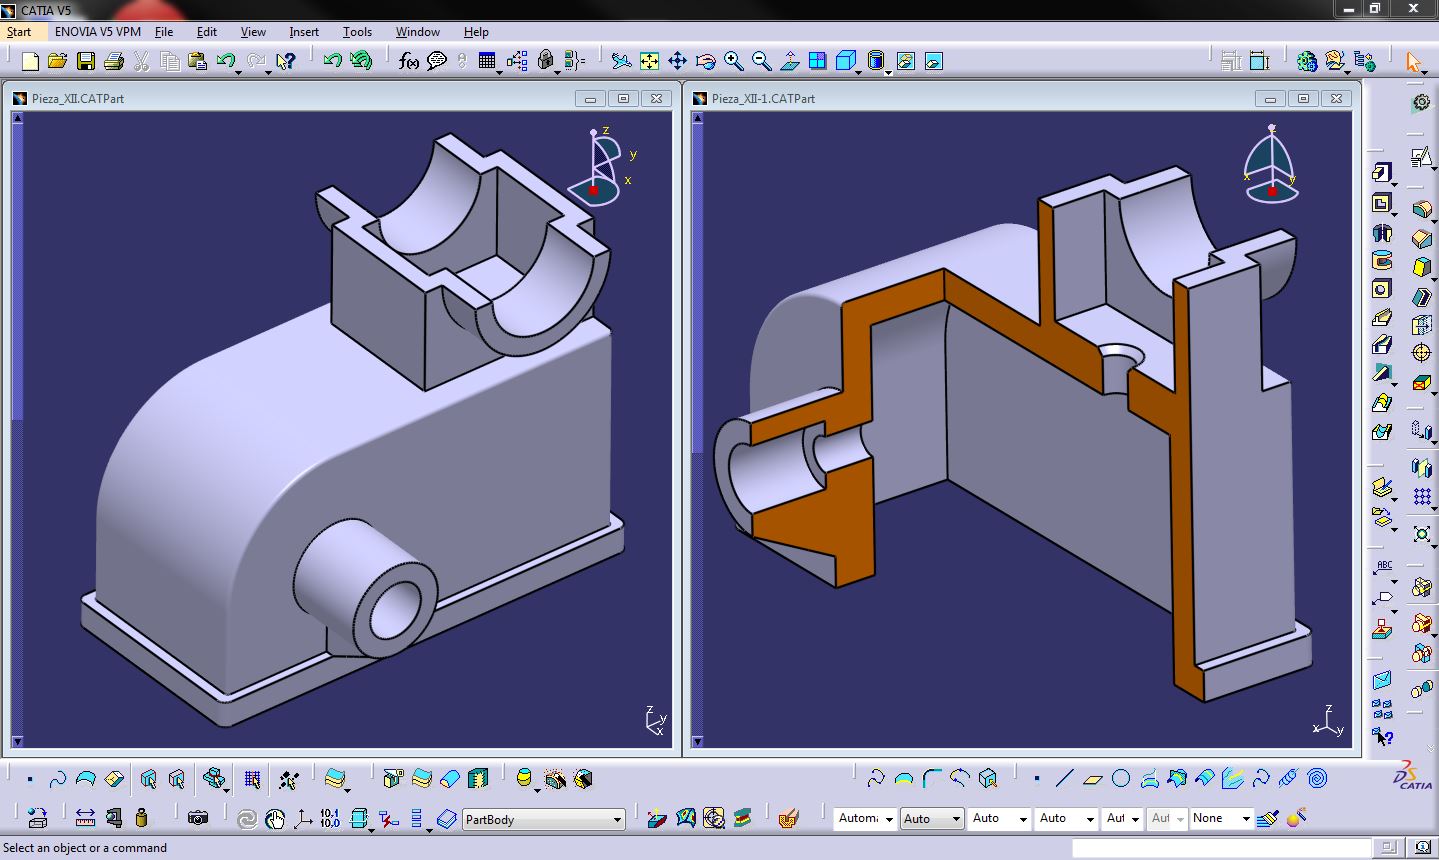Select the Spiral tool in bottom toolbar
Image resolution: width=1439 pixels, height=860 pixels.
point(1317,778)
